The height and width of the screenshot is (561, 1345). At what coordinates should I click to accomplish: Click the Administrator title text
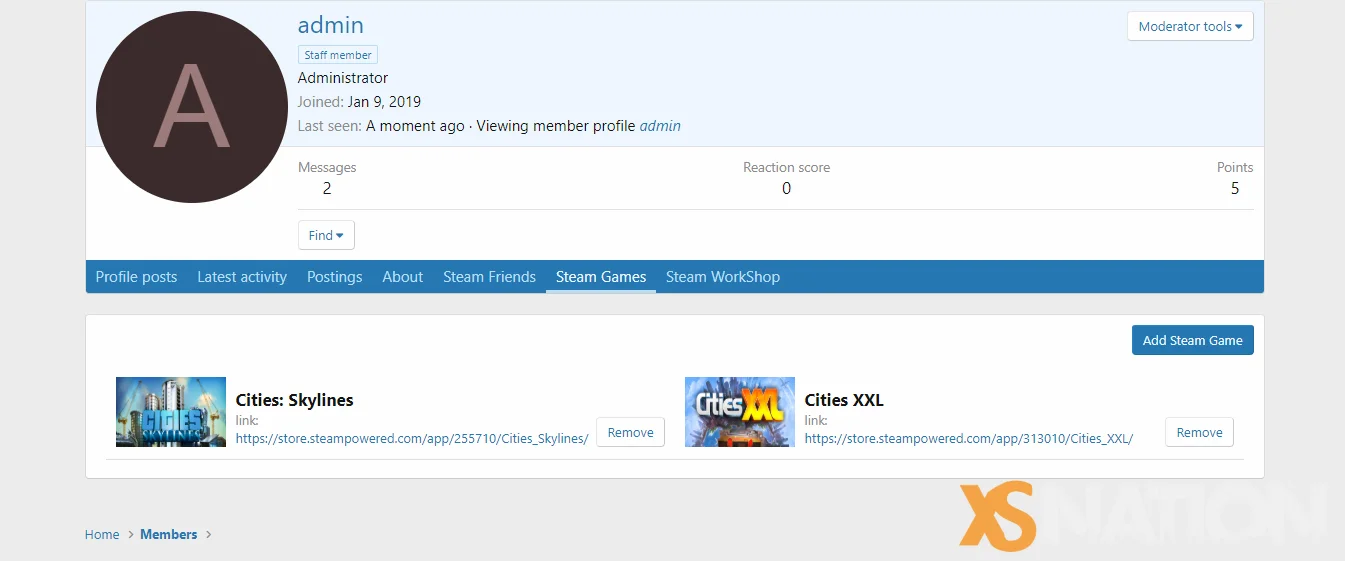343,78
